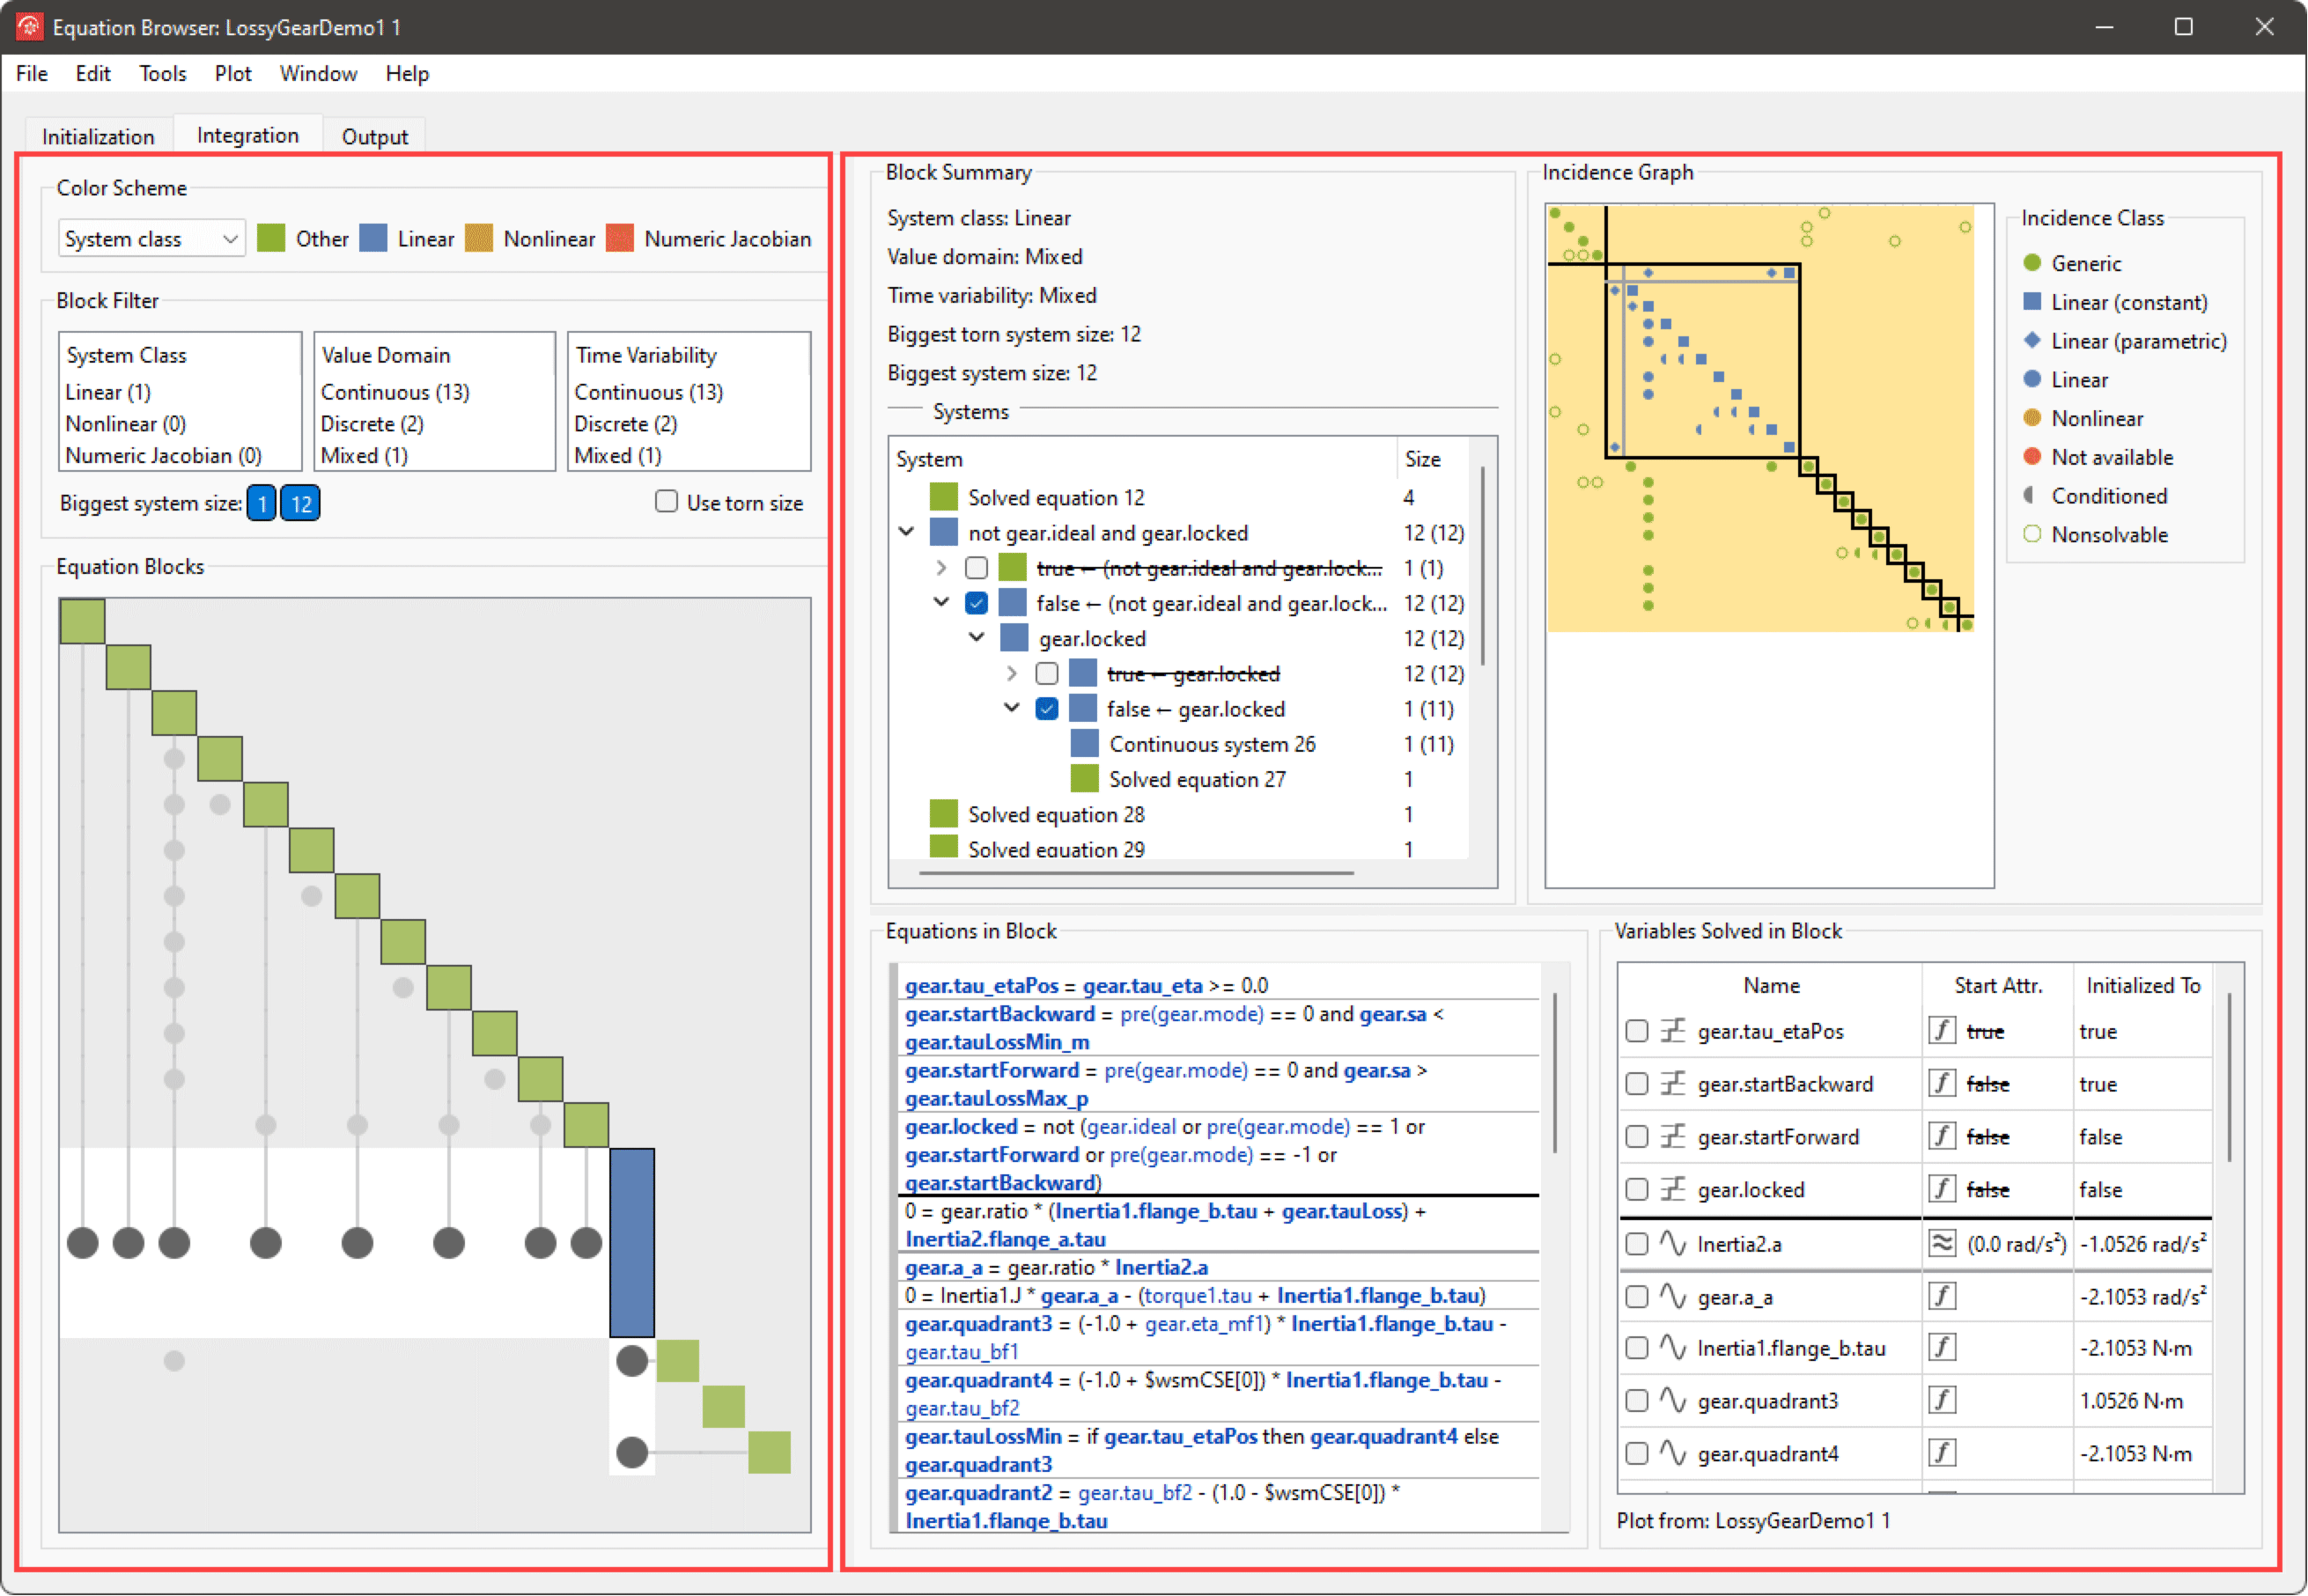Tick the gear.quadrant3 variable checkbox
This screenshot has width=2308, height=1596.
tap(1637, 1401)
